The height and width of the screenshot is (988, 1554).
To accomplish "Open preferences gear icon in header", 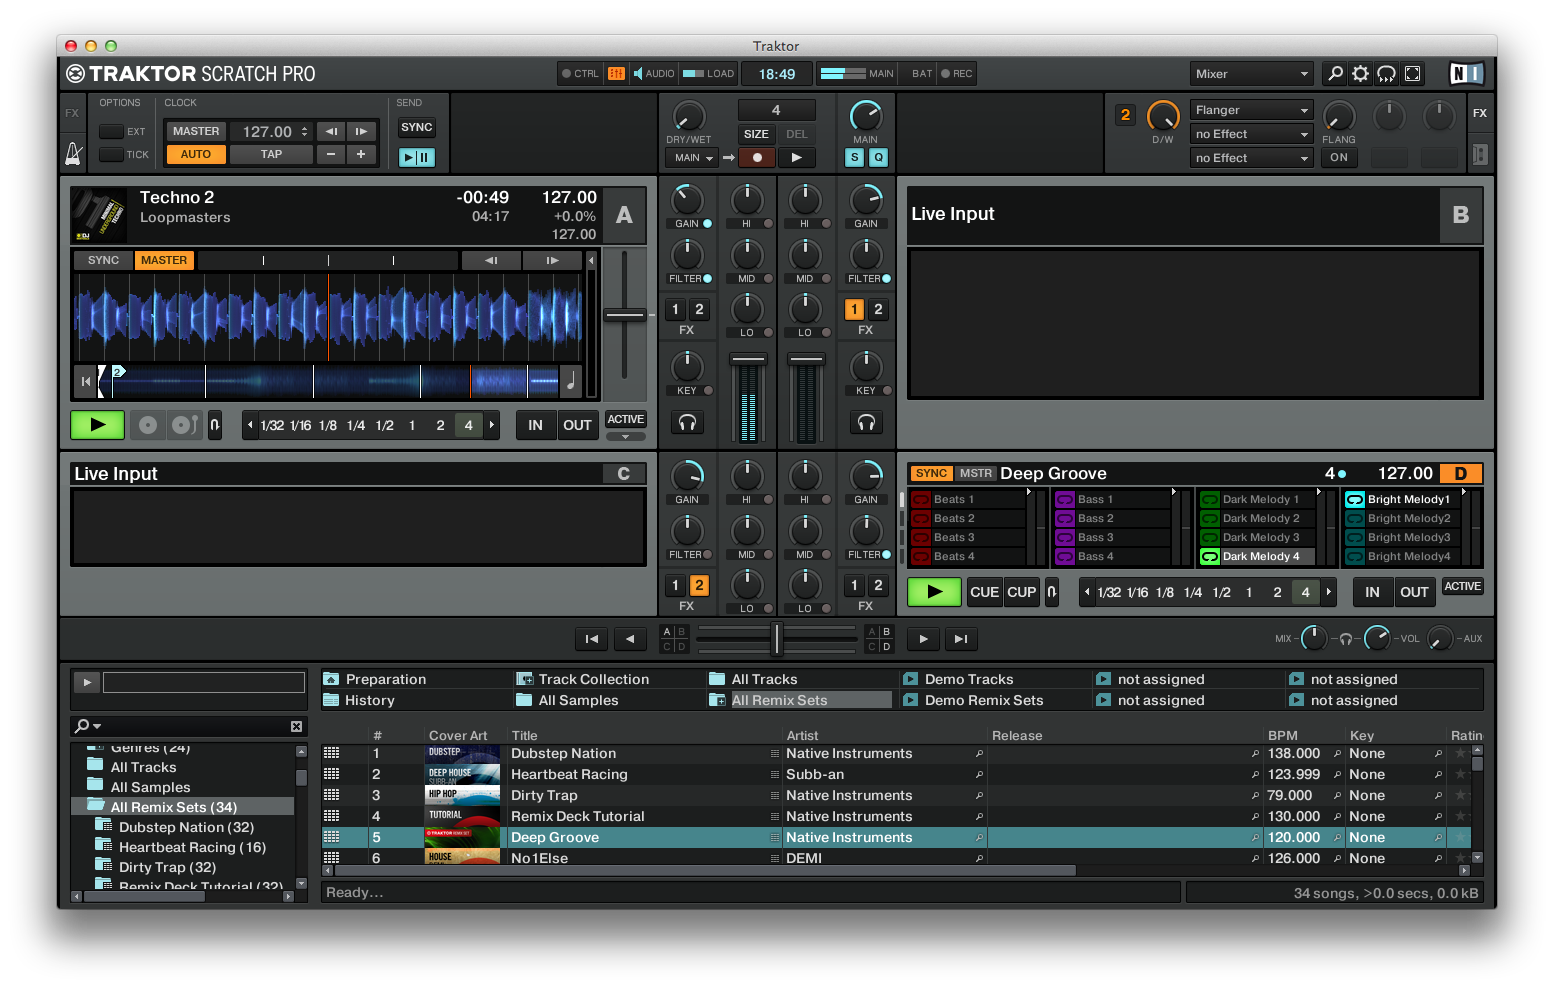I will pyautogui.click(x=1360, y=73).
